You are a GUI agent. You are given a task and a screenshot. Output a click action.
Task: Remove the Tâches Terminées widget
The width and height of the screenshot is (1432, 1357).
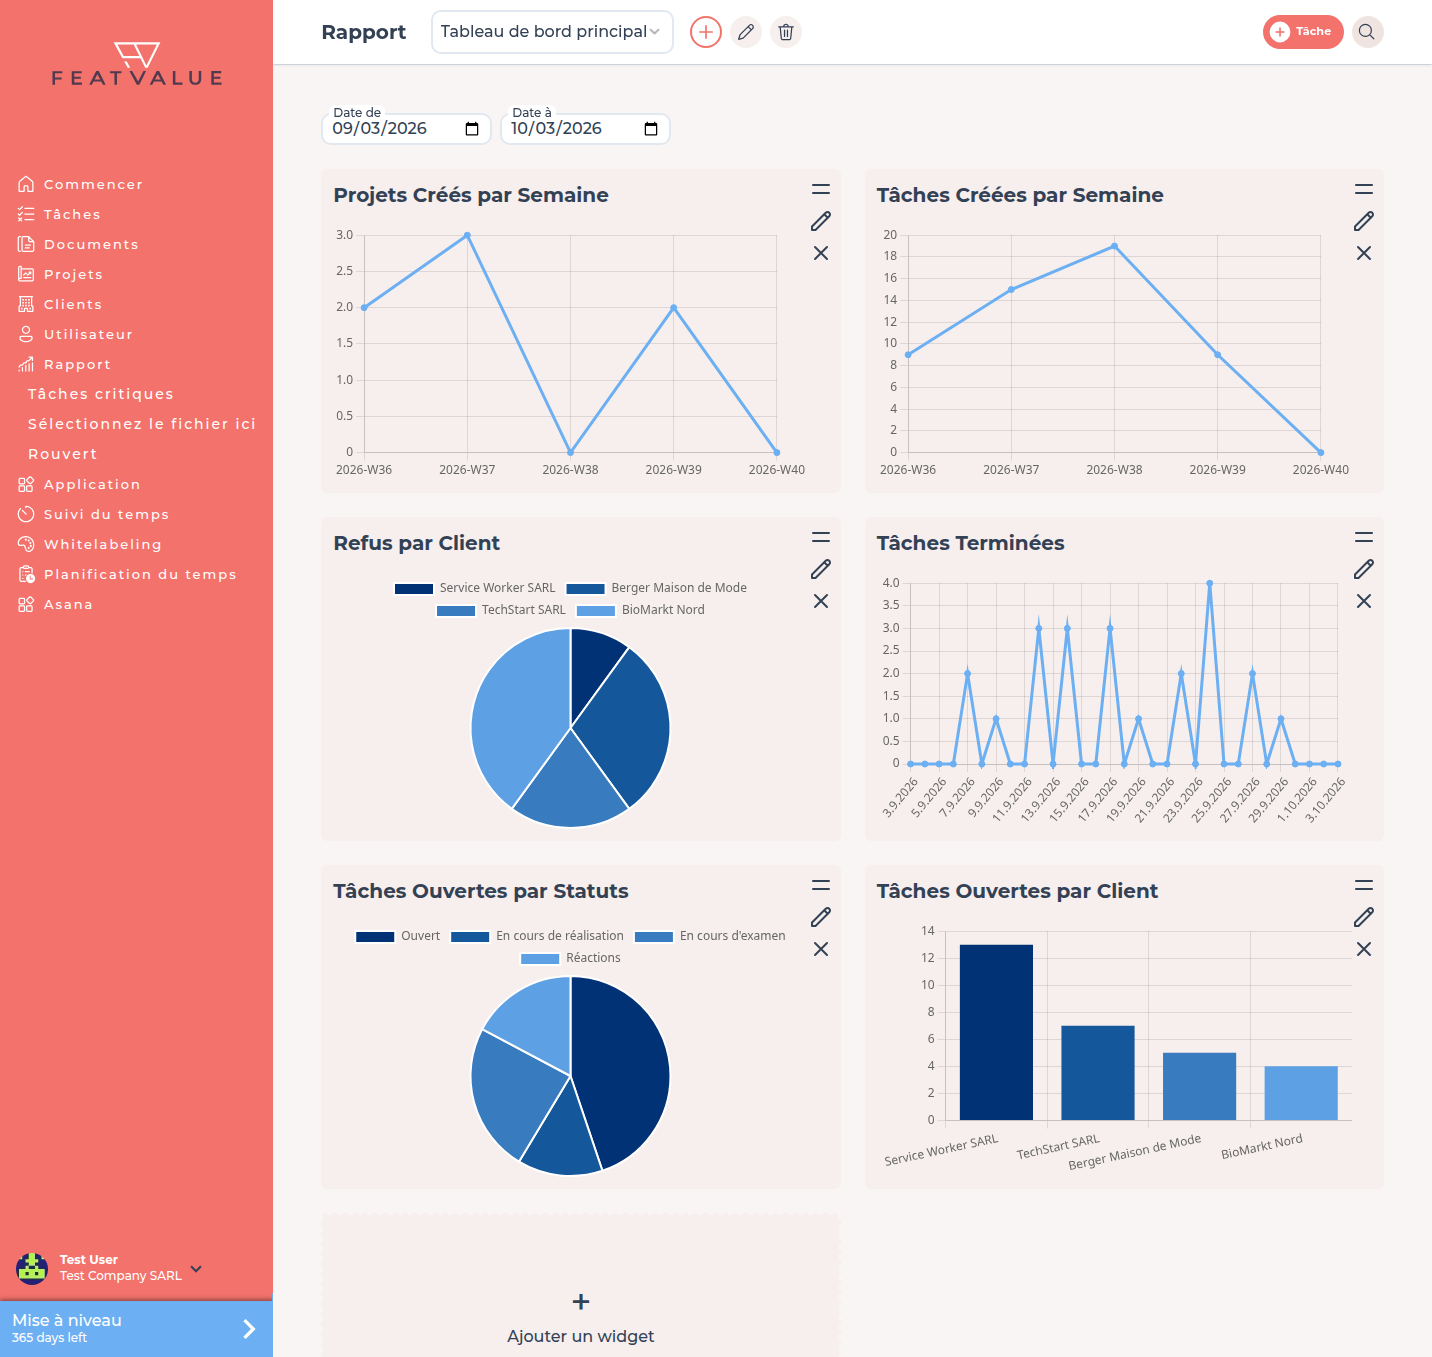1364,601
